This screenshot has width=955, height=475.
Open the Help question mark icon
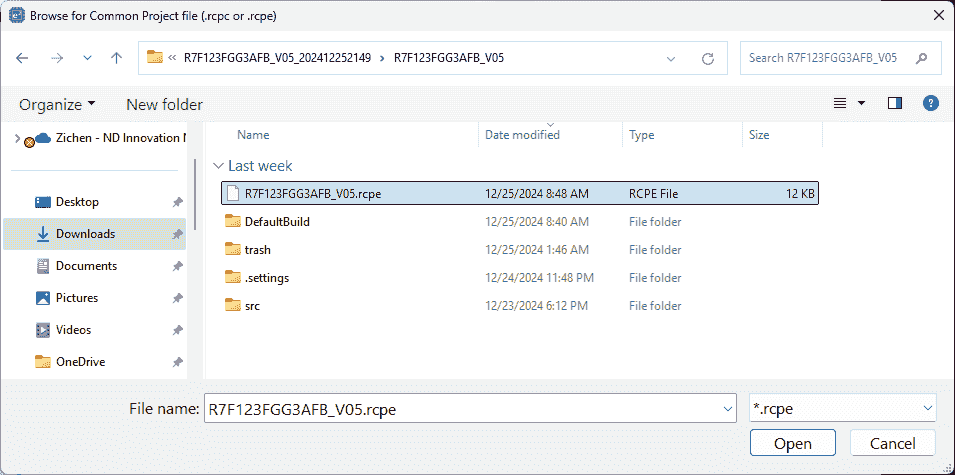[x=930, y=103]
